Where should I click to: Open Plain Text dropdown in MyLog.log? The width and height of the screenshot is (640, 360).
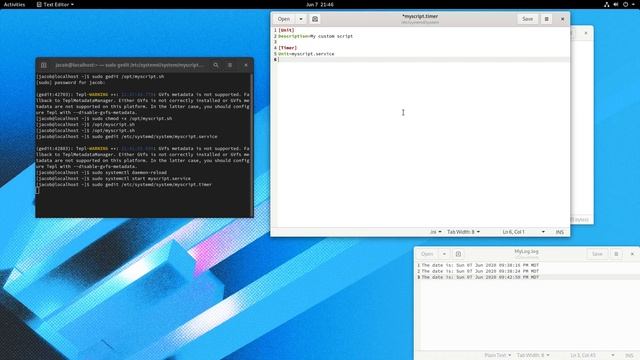(498, 356)
